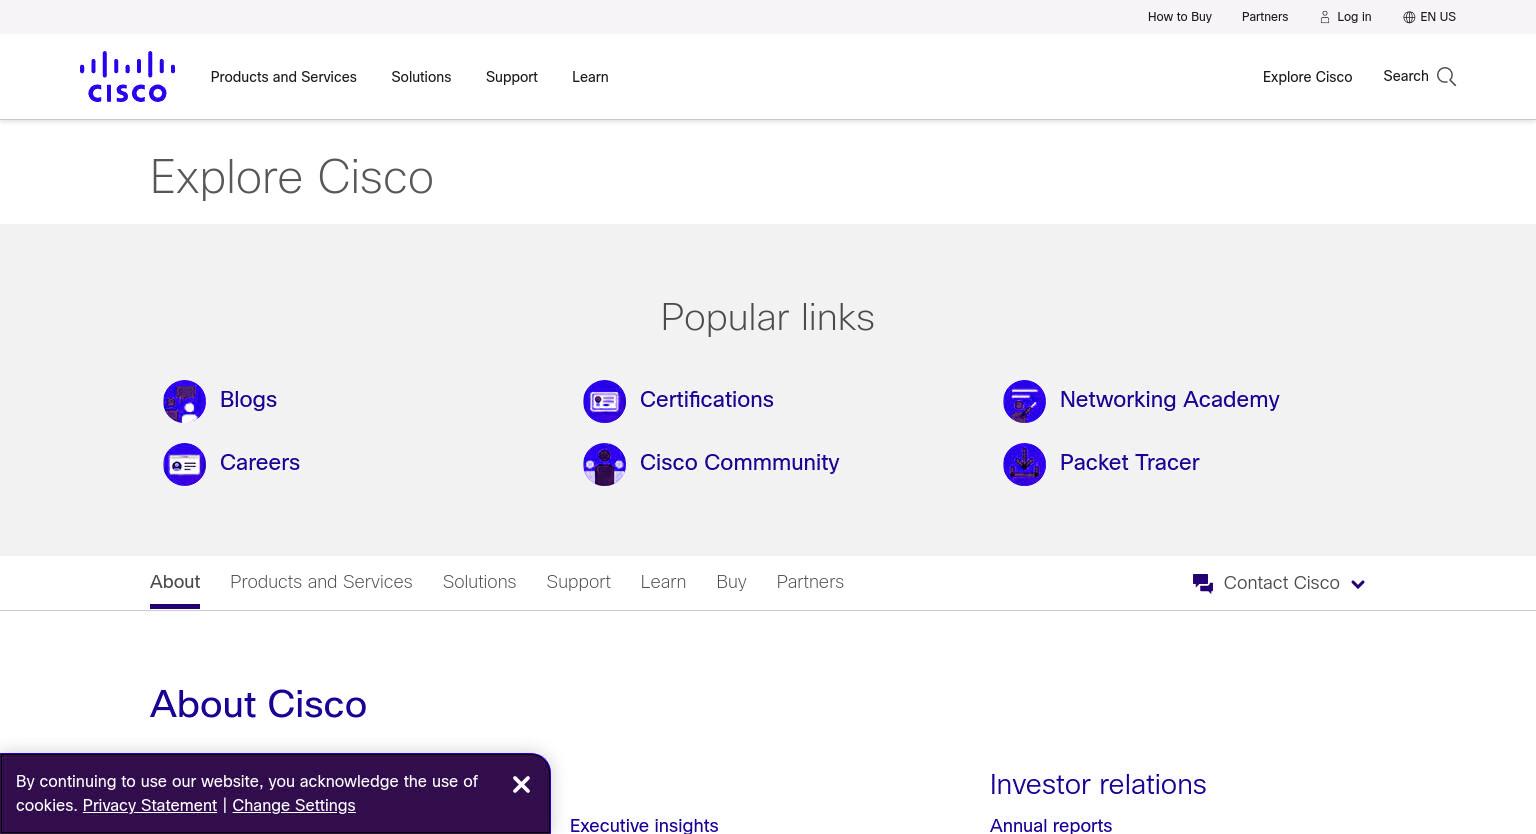Click the Log in link text
1536x834 pixels.
[1354, 17]
